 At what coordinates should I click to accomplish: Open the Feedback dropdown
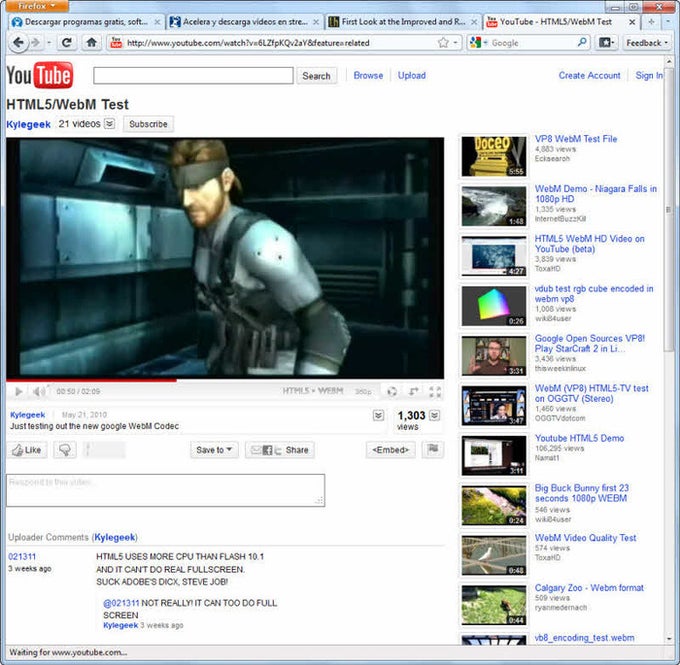tap(647, 43)
